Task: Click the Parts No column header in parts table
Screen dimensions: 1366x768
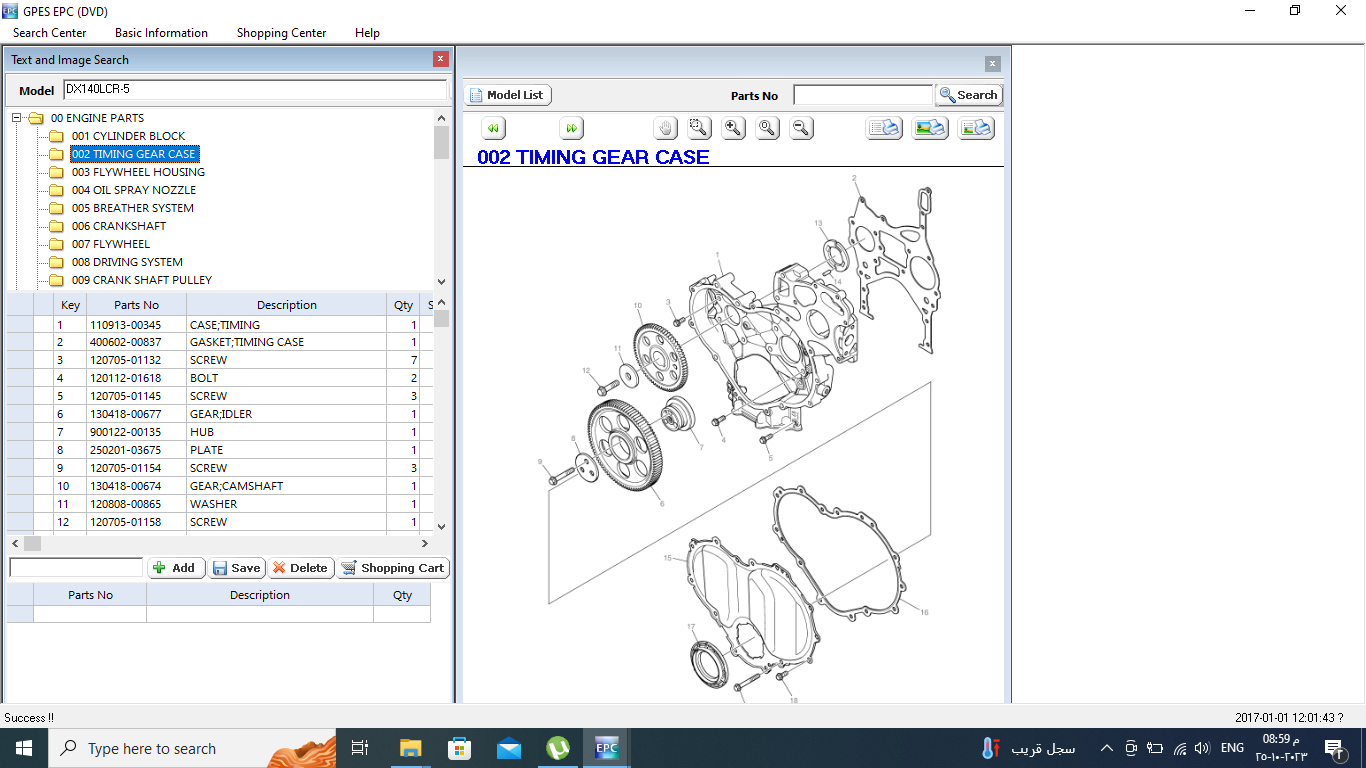Action: 136,305
